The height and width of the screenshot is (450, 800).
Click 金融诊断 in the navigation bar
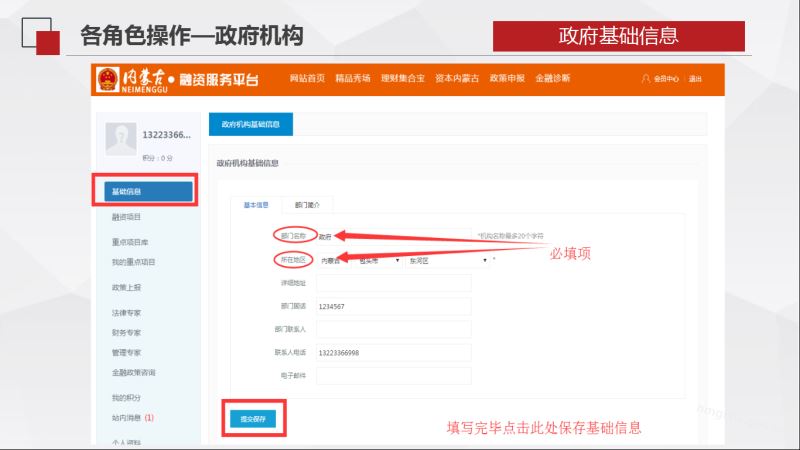[x=553, y=78]
